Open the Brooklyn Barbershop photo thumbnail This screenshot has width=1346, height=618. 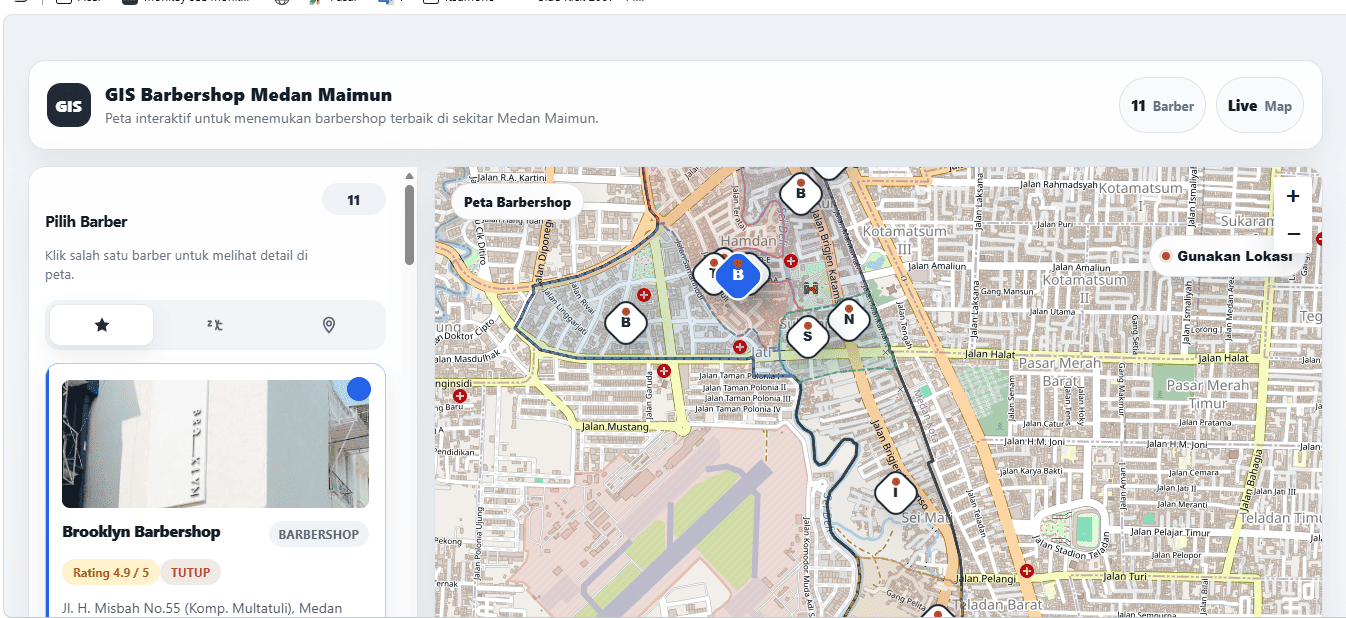[x=215, y=444]
